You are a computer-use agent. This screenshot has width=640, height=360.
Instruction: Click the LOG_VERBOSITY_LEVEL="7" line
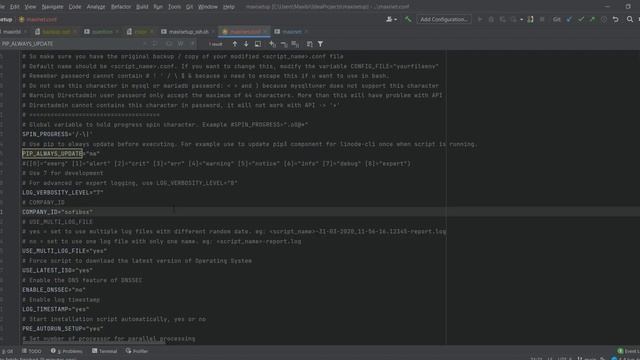(x=63, y=193)
